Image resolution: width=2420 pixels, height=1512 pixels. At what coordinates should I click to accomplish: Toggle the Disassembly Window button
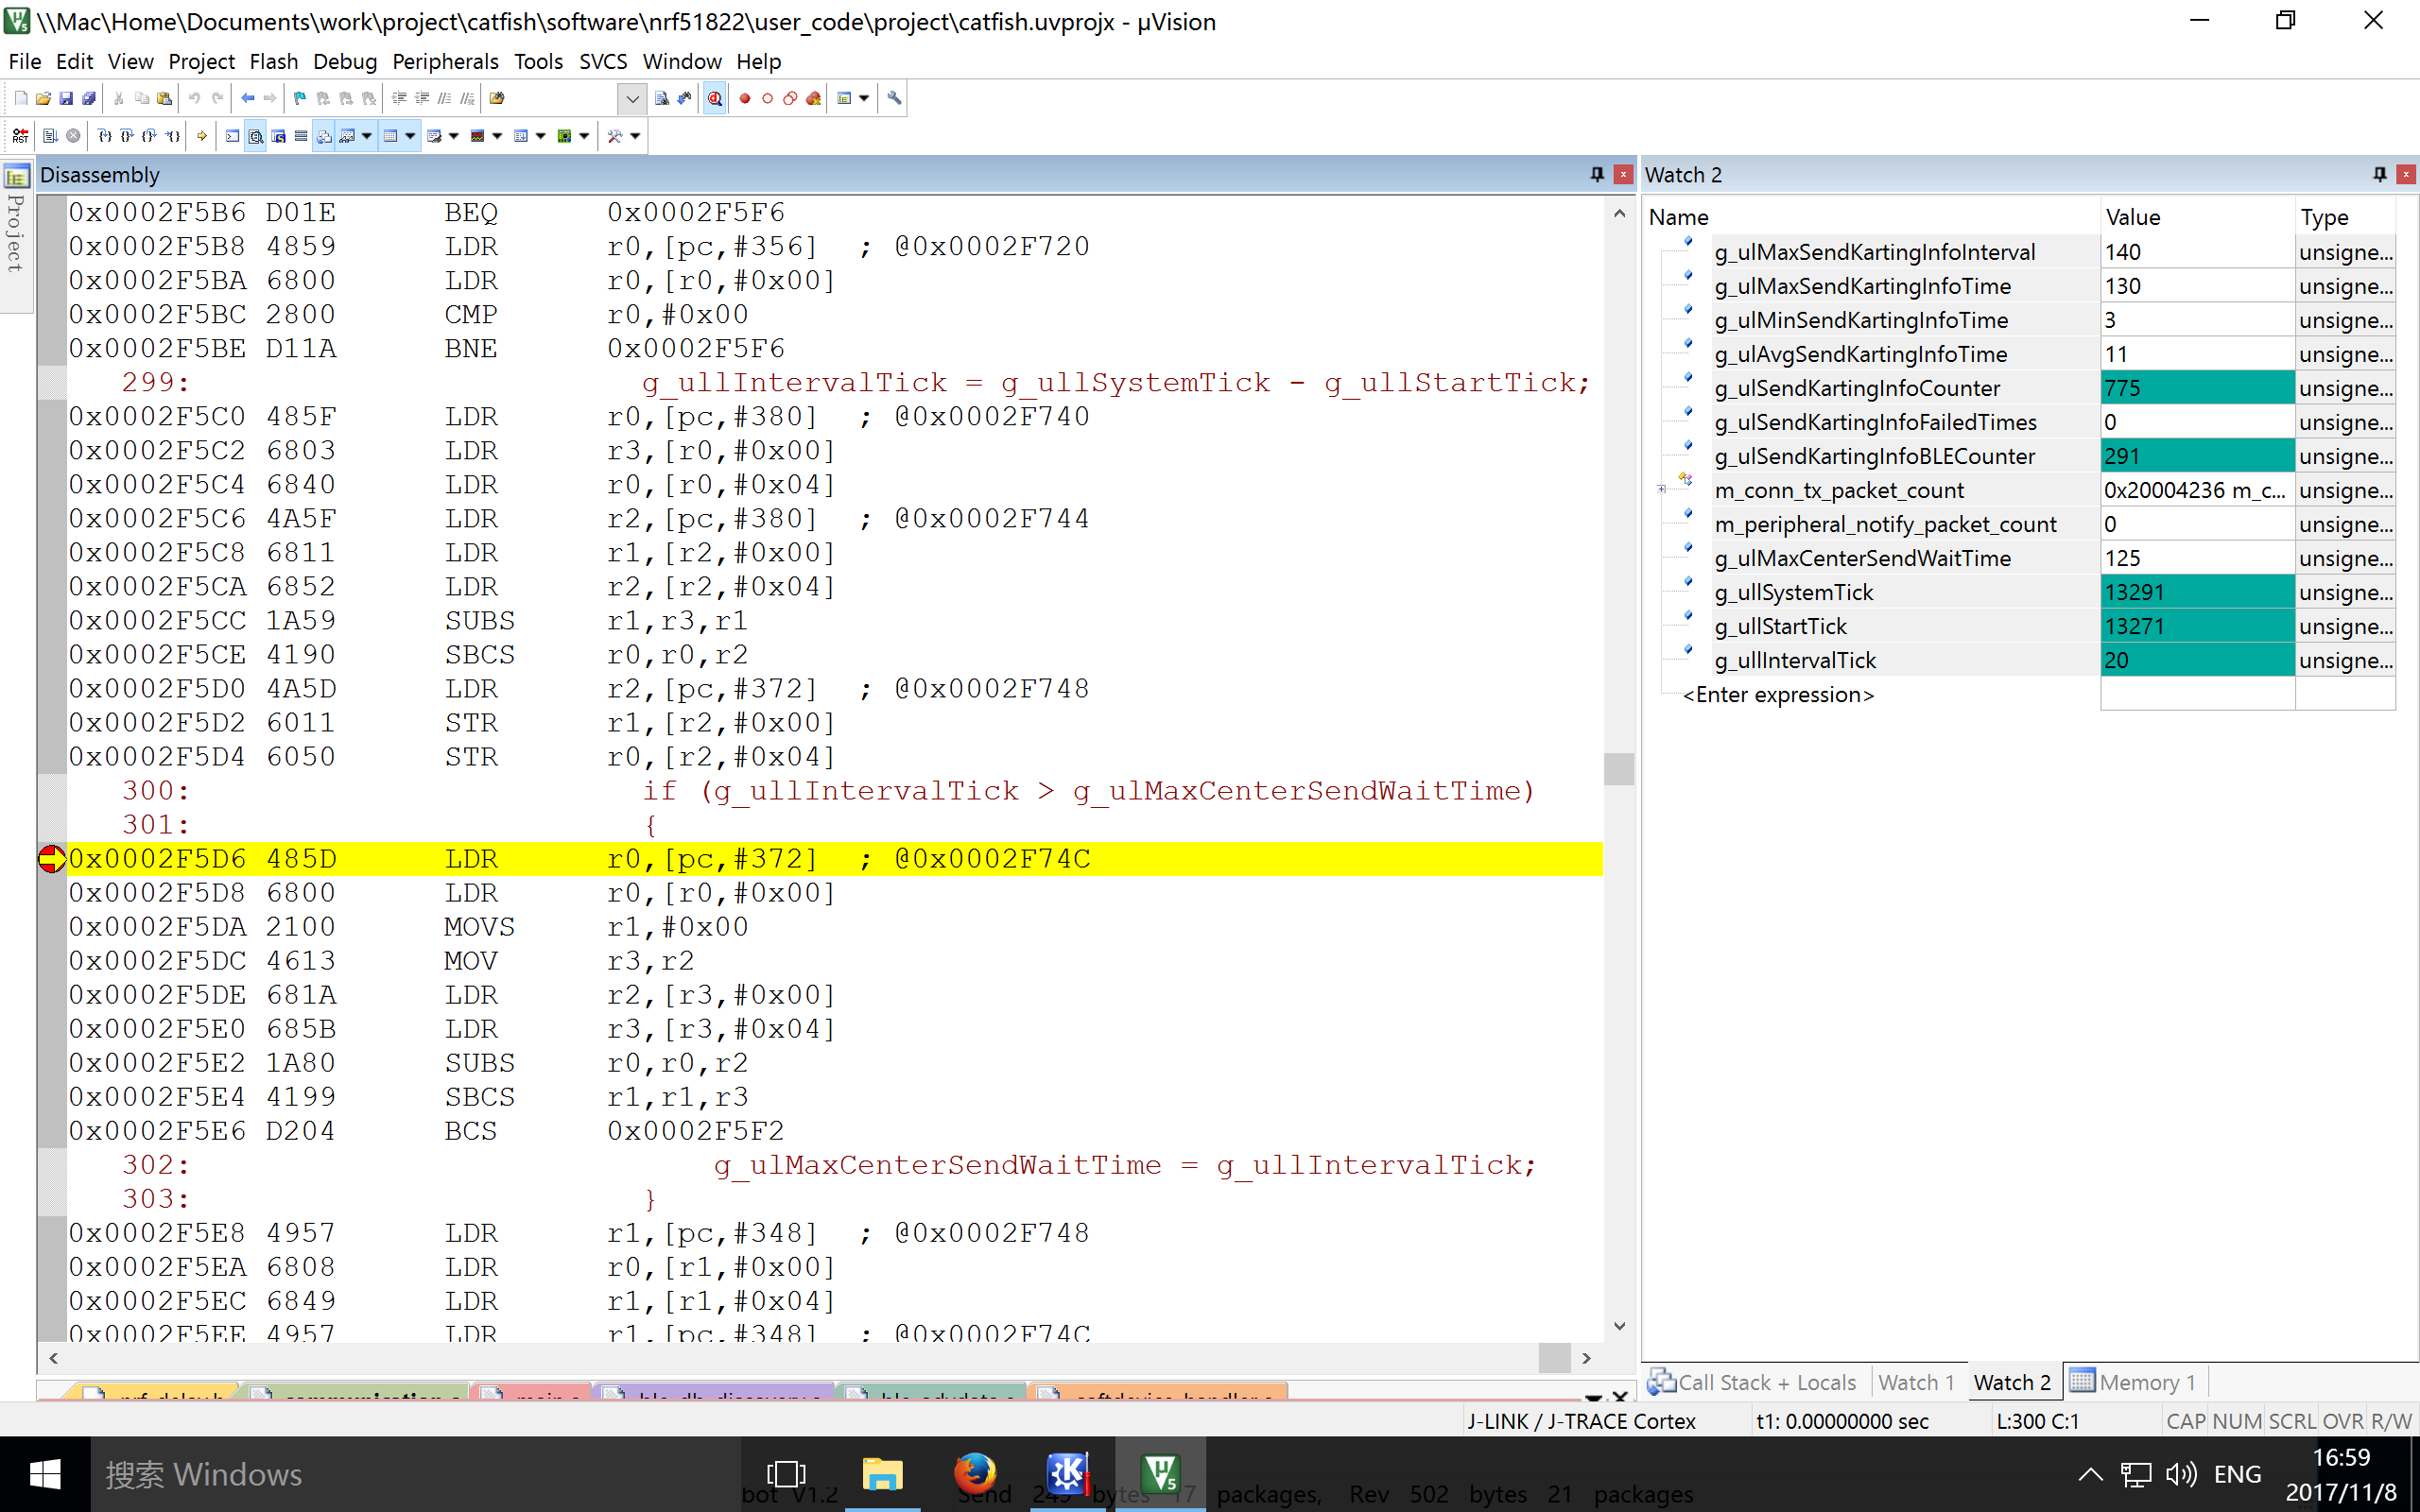point(256,136)
